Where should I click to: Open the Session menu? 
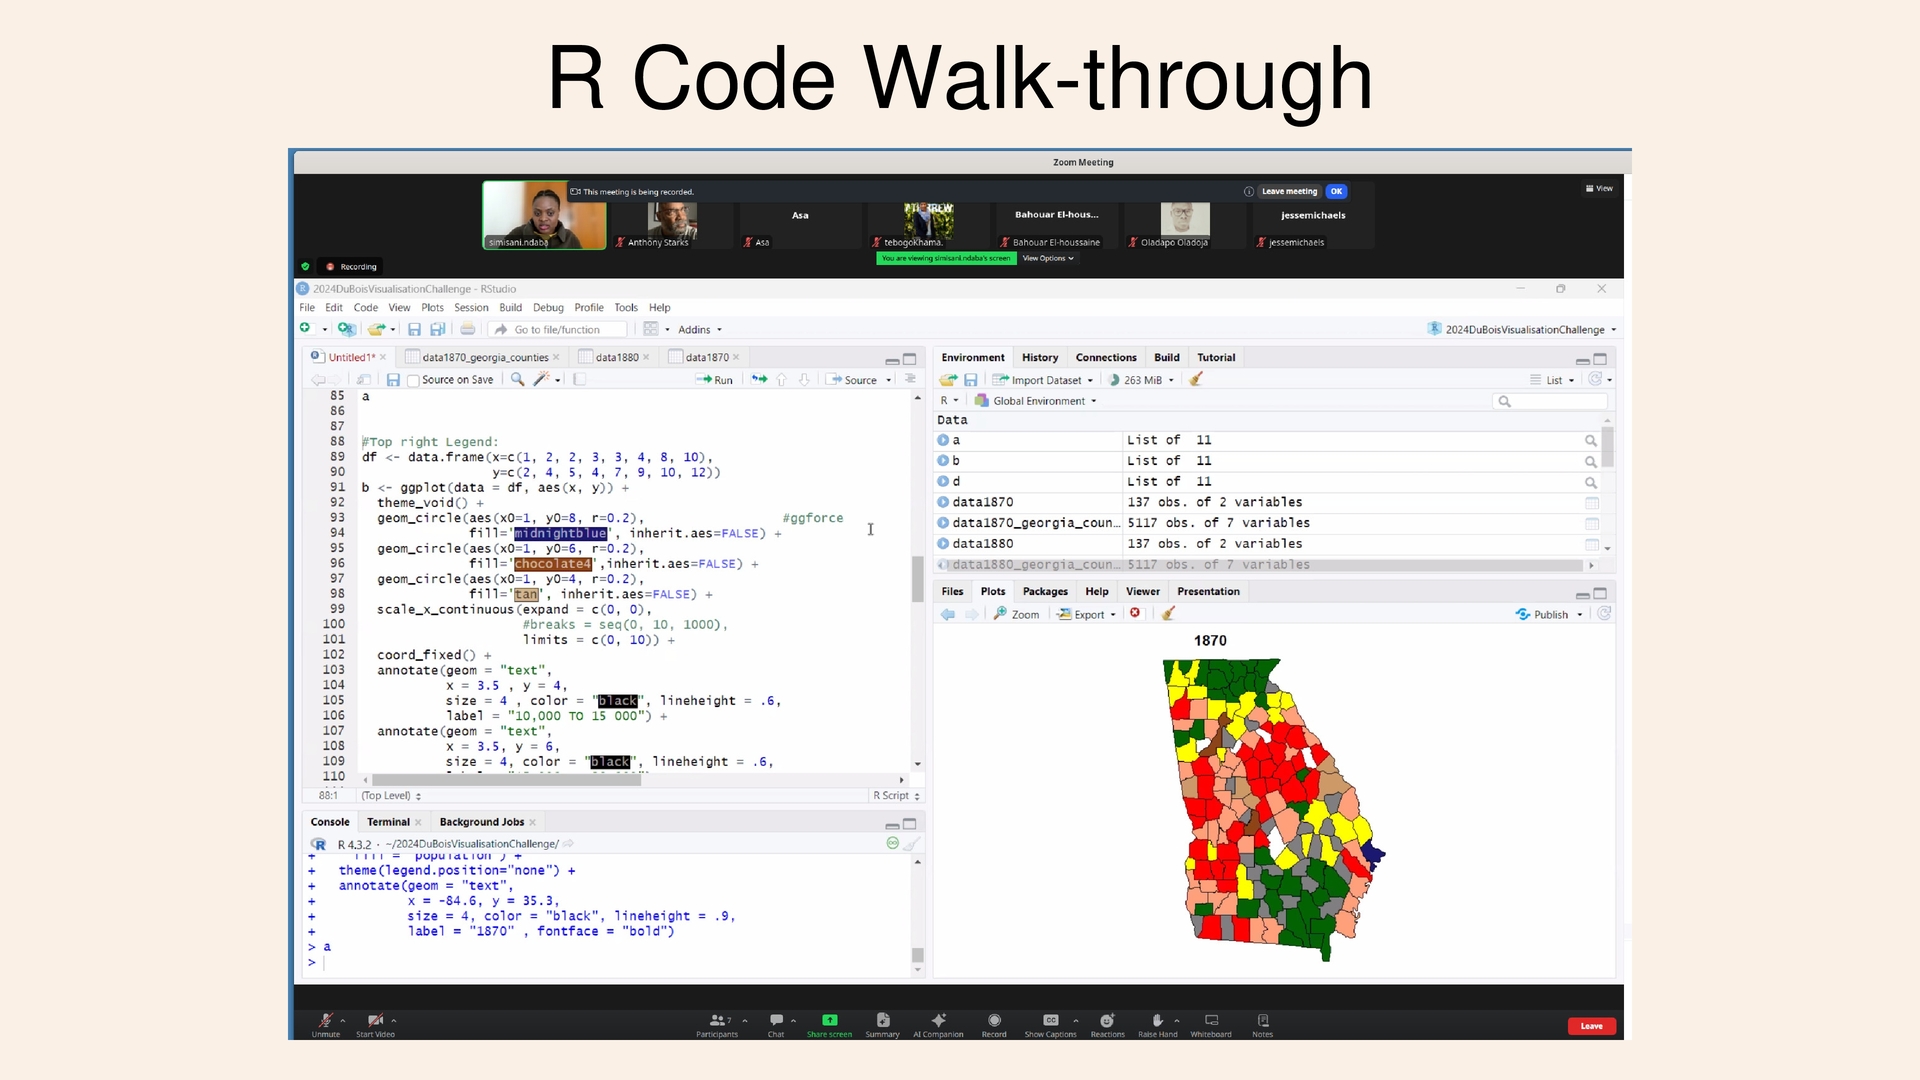[471, 308]
